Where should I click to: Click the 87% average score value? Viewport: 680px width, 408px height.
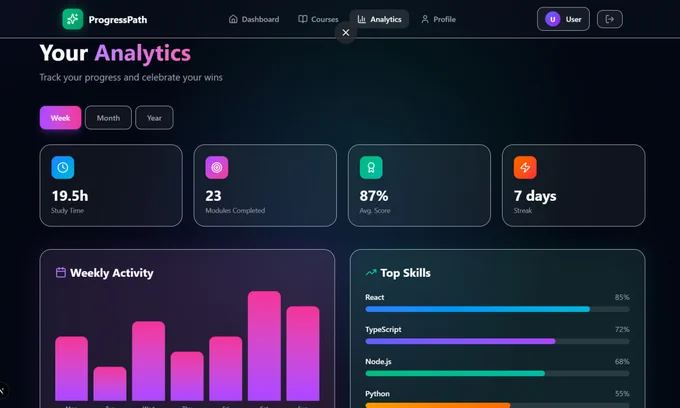coord(374,196)
